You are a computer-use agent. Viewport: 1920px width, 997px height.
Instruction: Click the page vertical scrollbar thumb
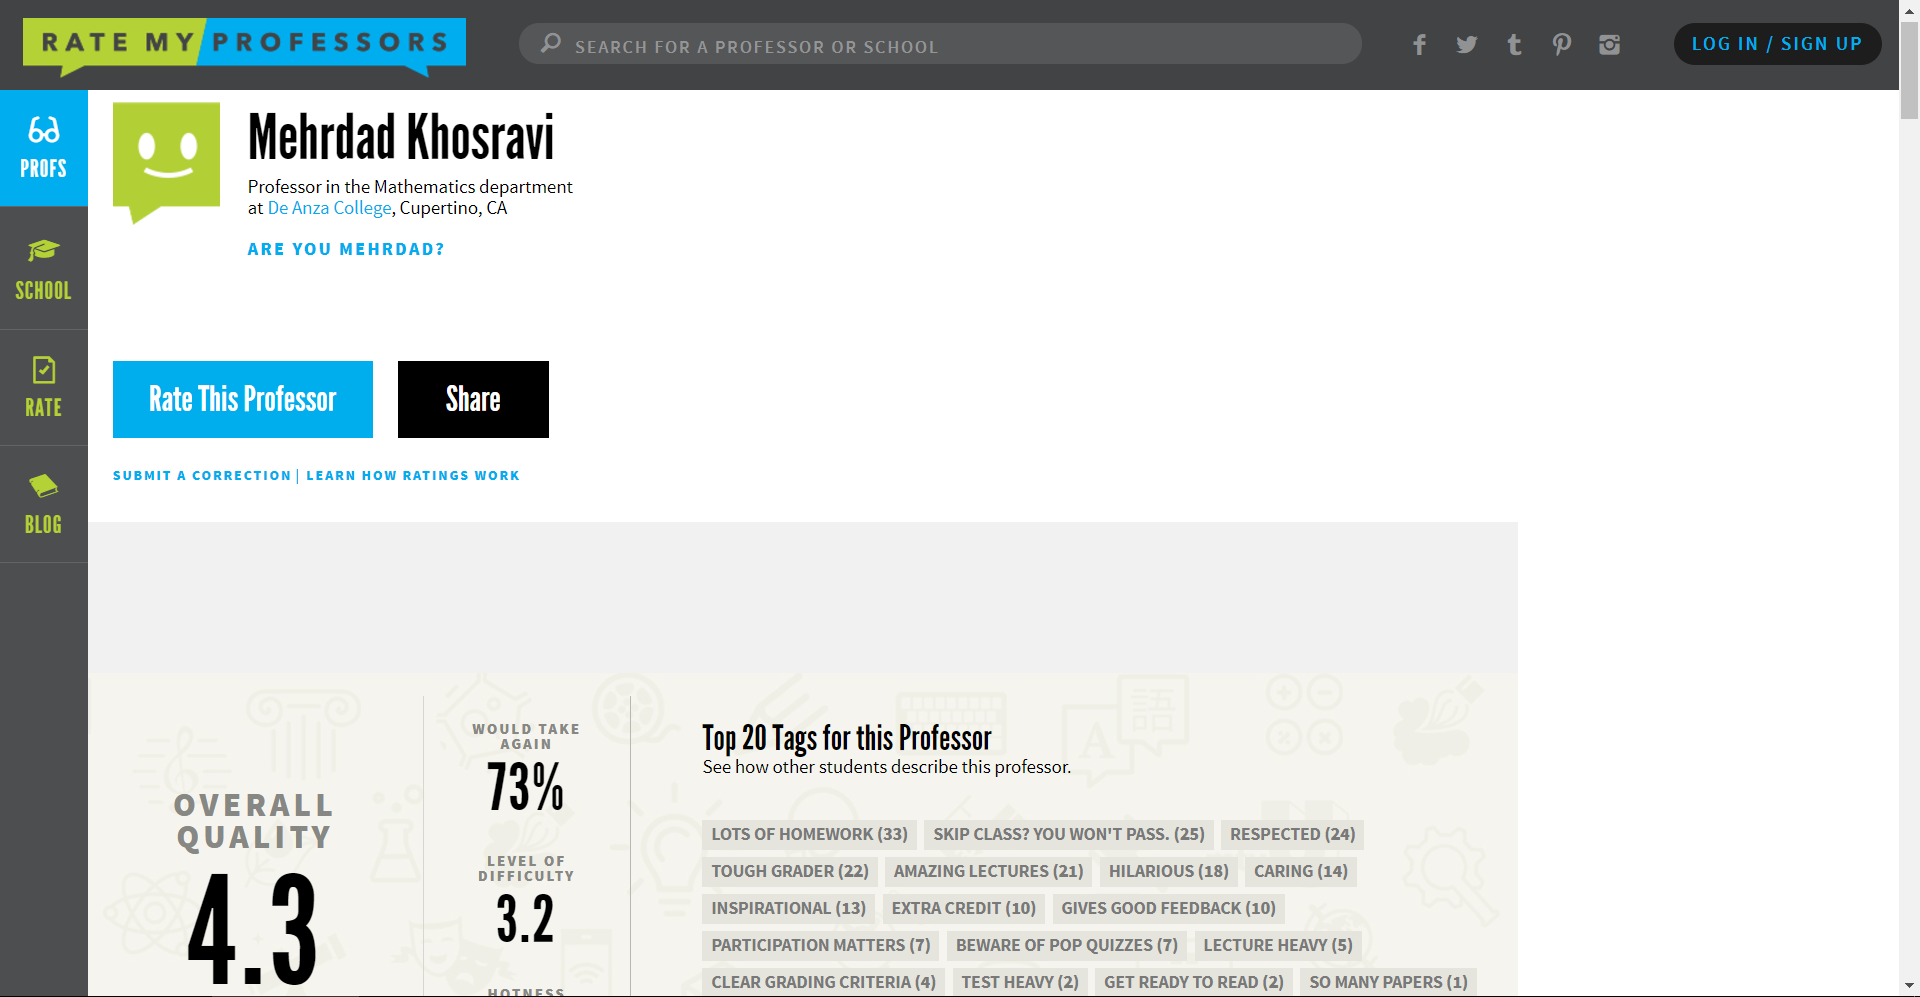pos(1909,70)
